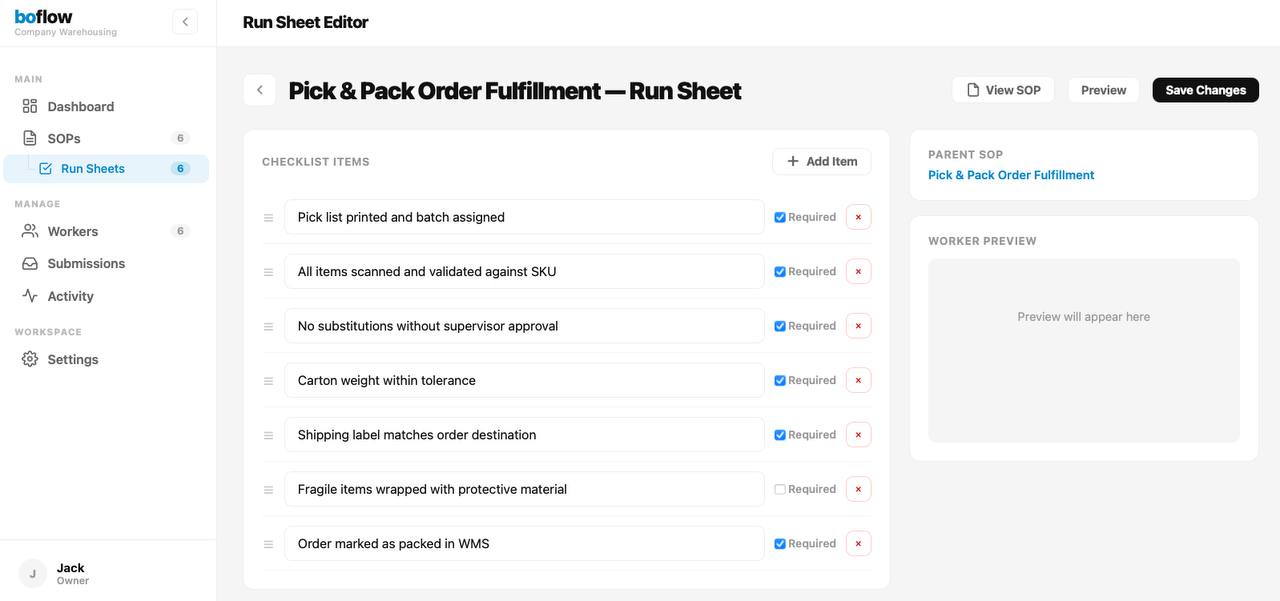
Task: Select Run Sheets in the sidebar
Action: [x=93, y=168]
